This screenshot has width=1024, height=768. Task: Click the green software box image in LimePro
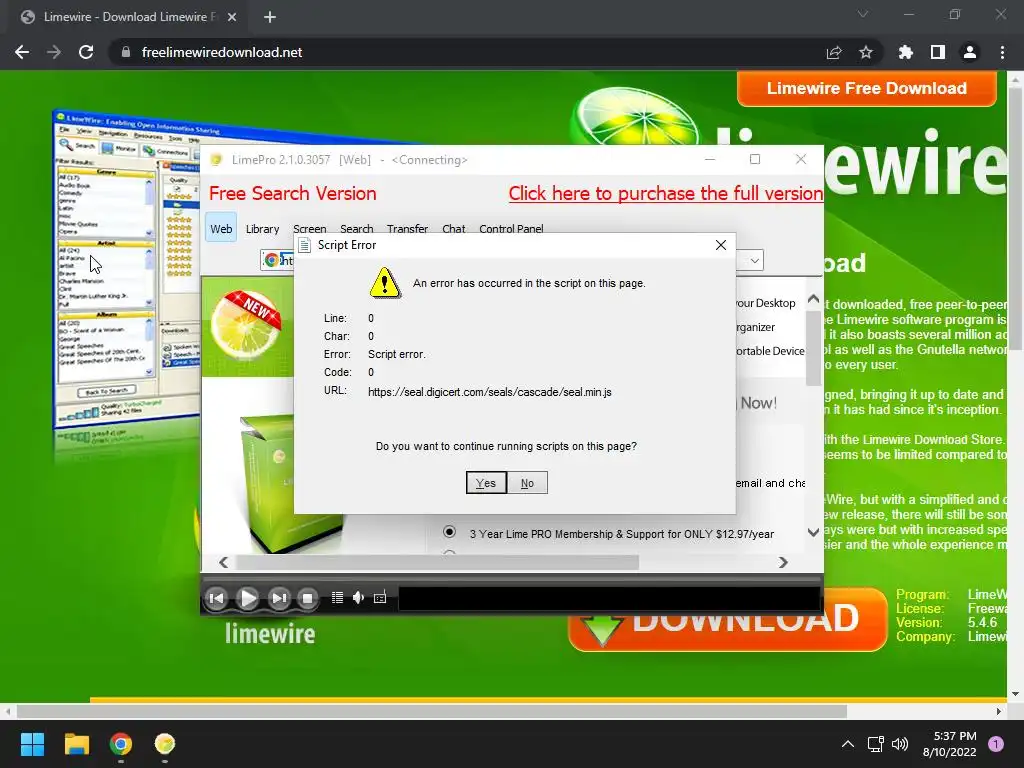tap(291, 483)
